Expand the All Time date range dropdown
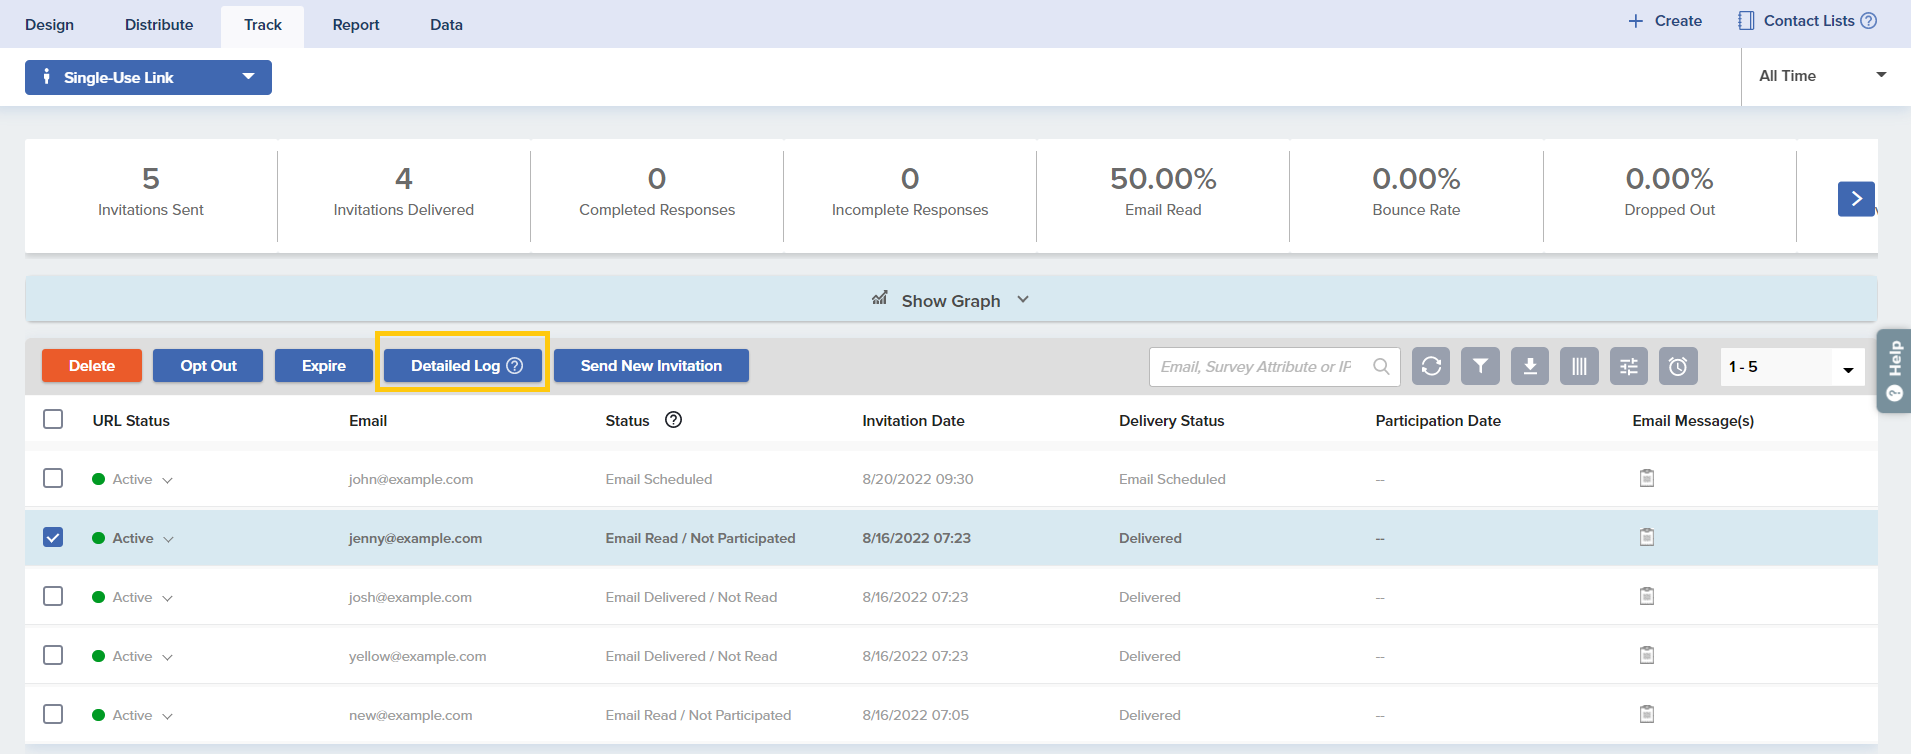This screenshot has height=754, width=1920. (x=1820, y=76)
